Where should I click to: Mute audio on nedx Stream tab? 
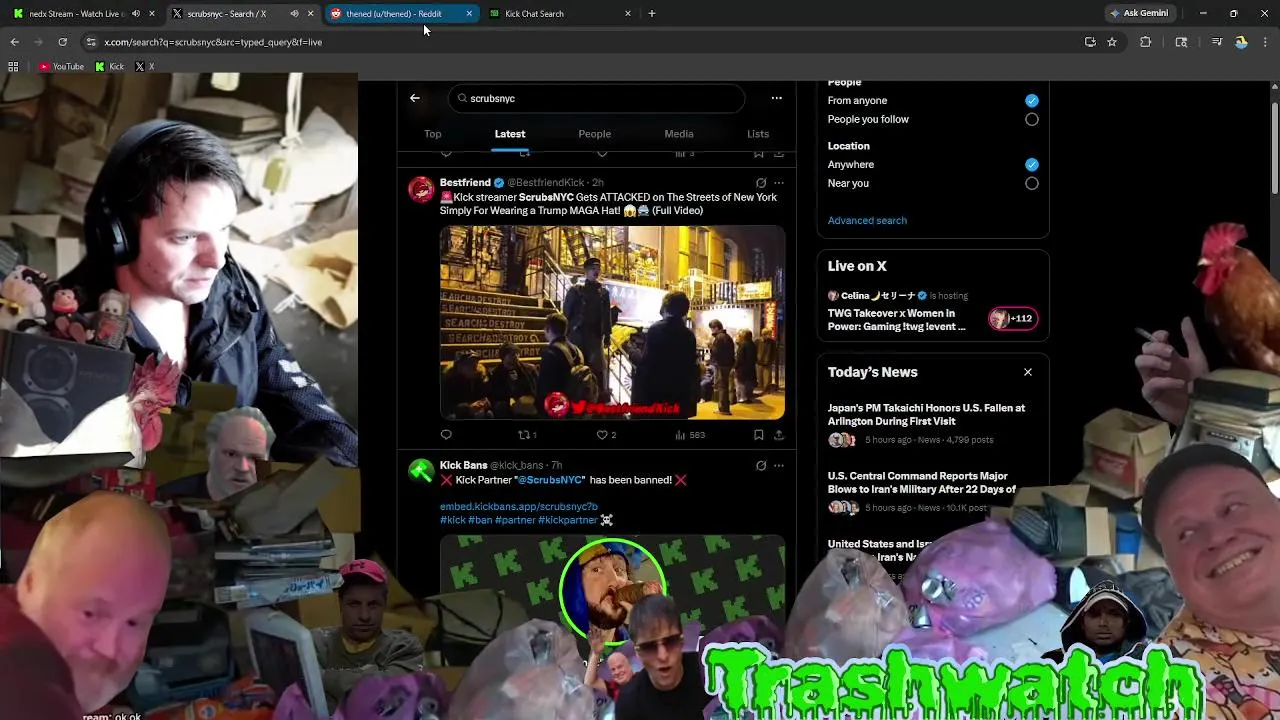click(136, 14)
